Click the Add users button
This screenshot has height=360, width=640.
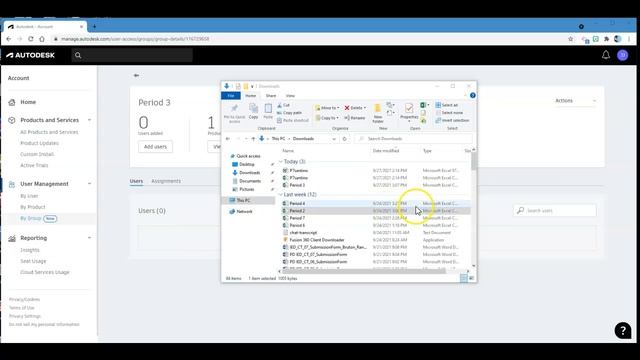coord(155,147)
